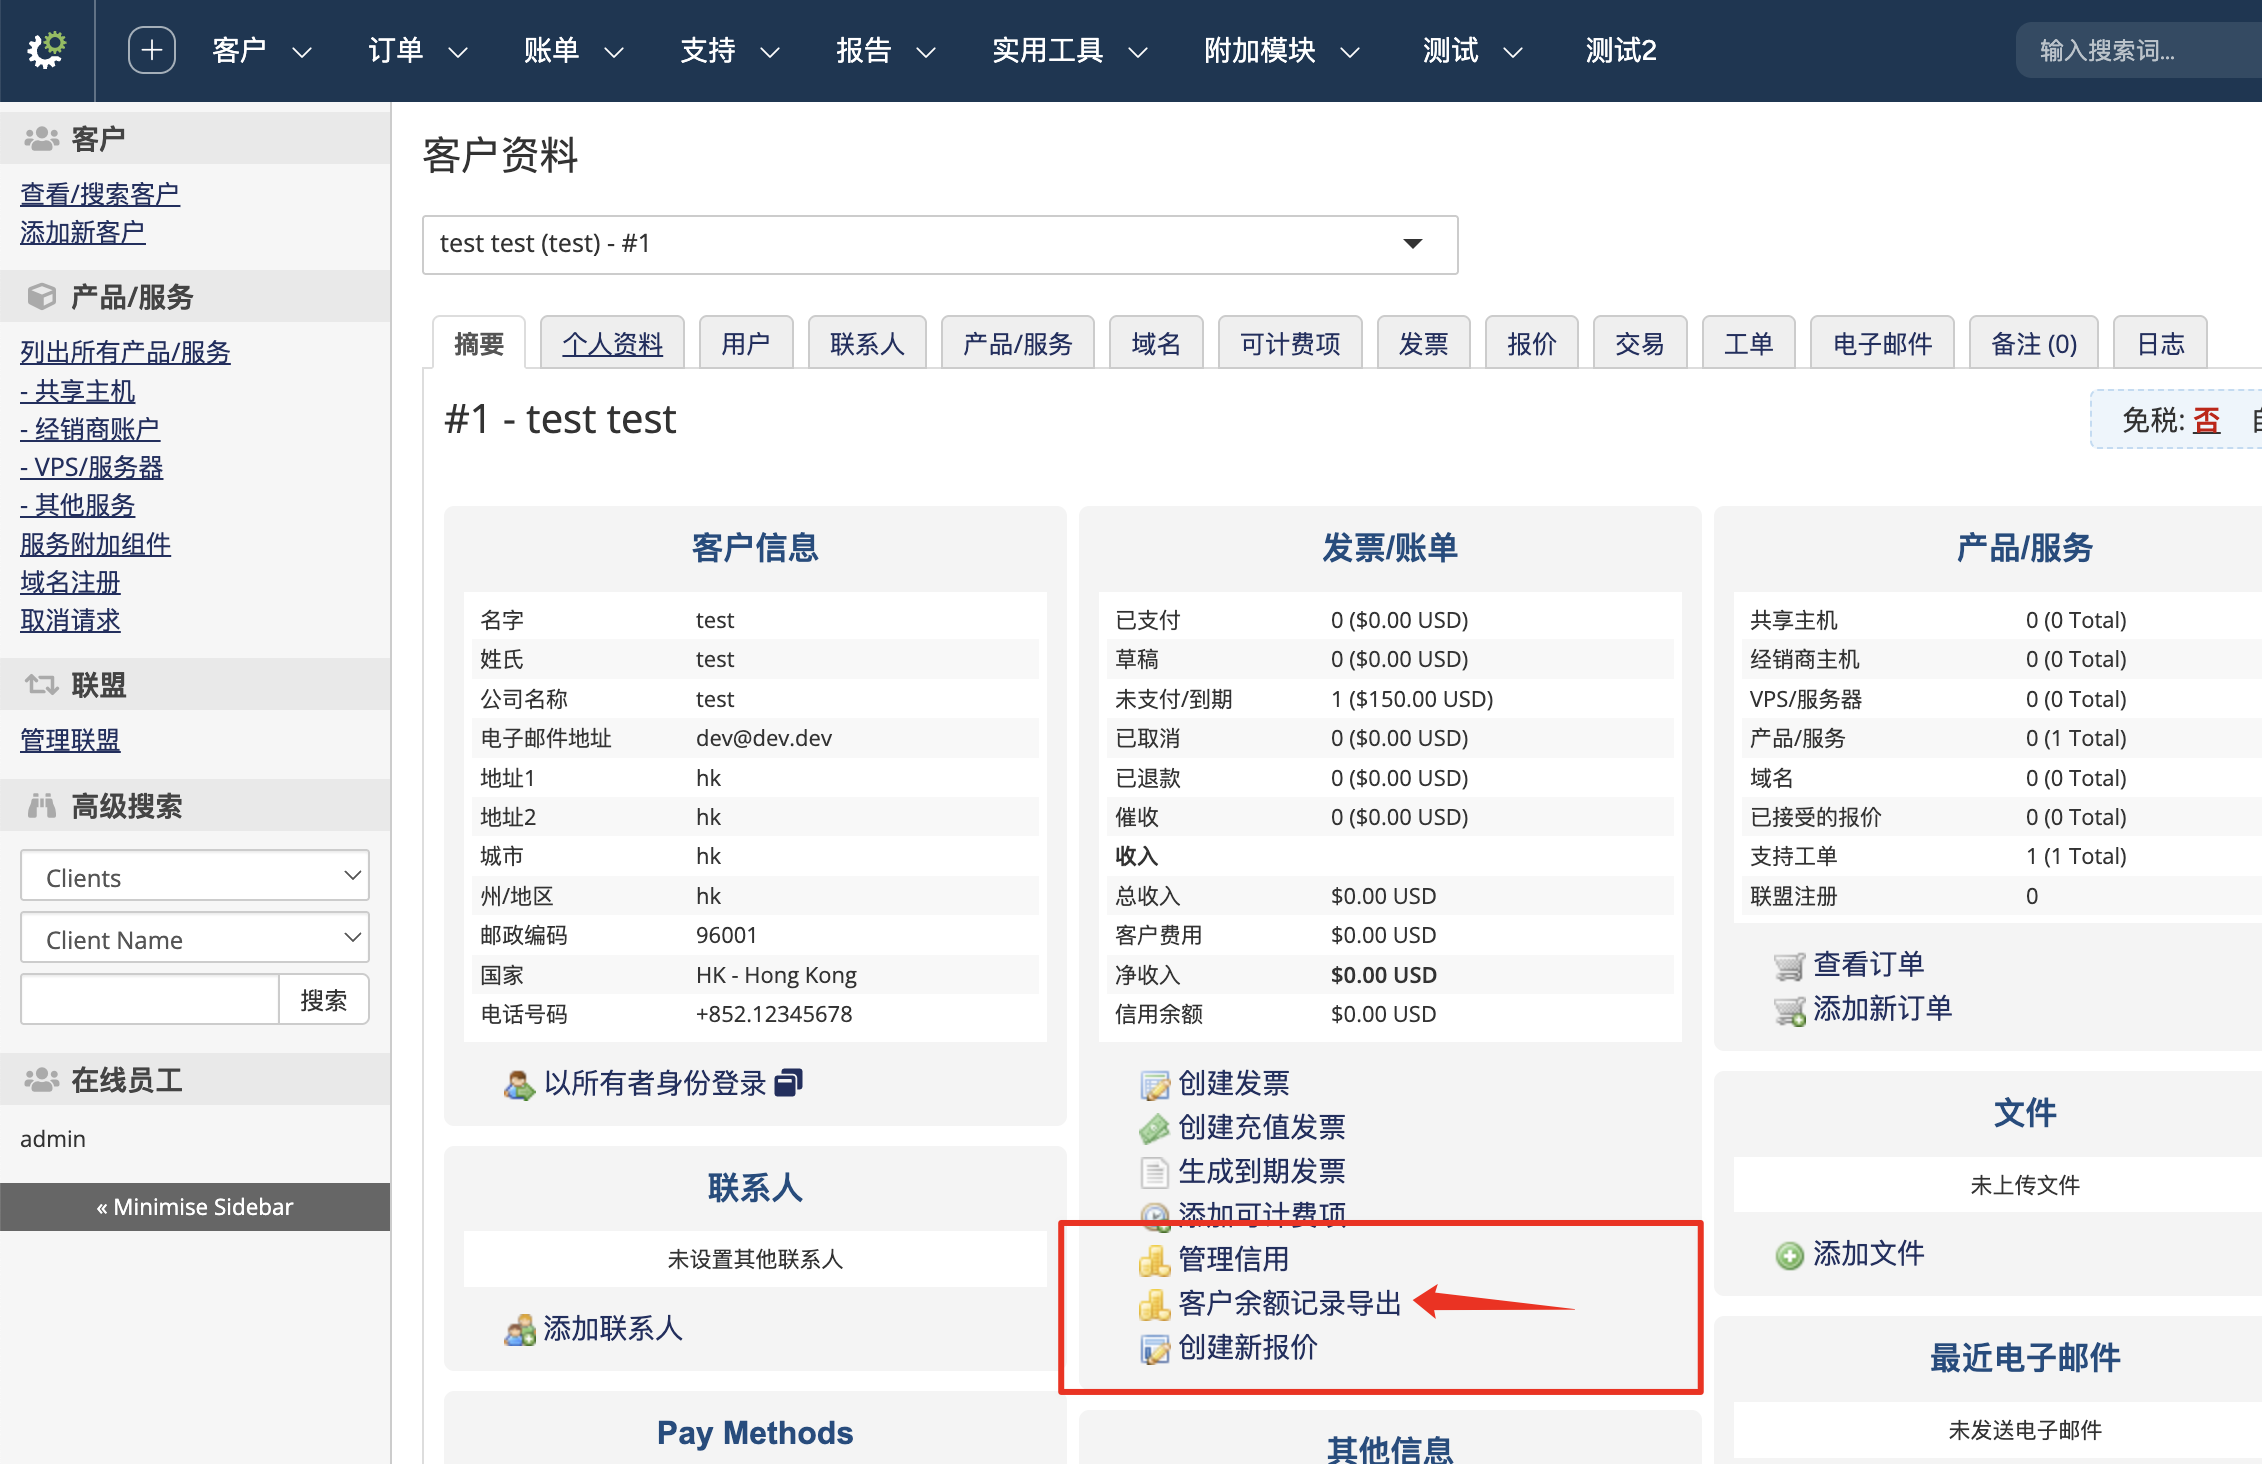Screen dimensions: 2262x1464
Task: Click the Minimise Sidebar bar
Action: (x=195, y=1207)
